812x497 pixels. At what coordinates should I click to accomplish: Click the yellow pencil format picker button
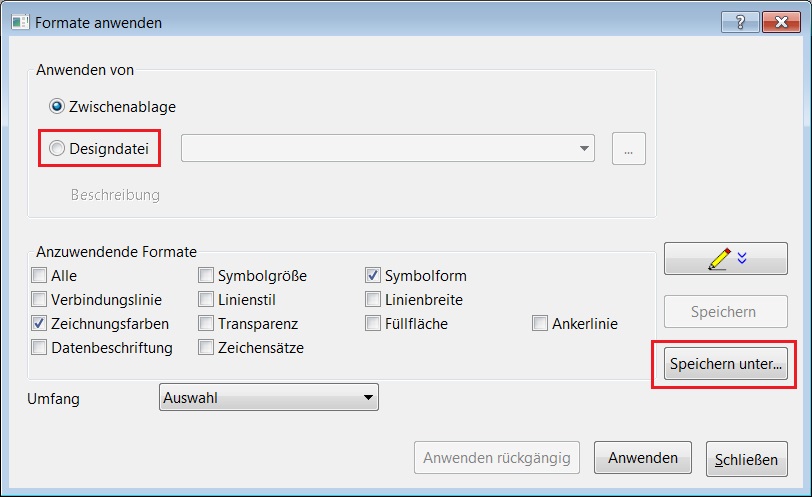[726, 258]
